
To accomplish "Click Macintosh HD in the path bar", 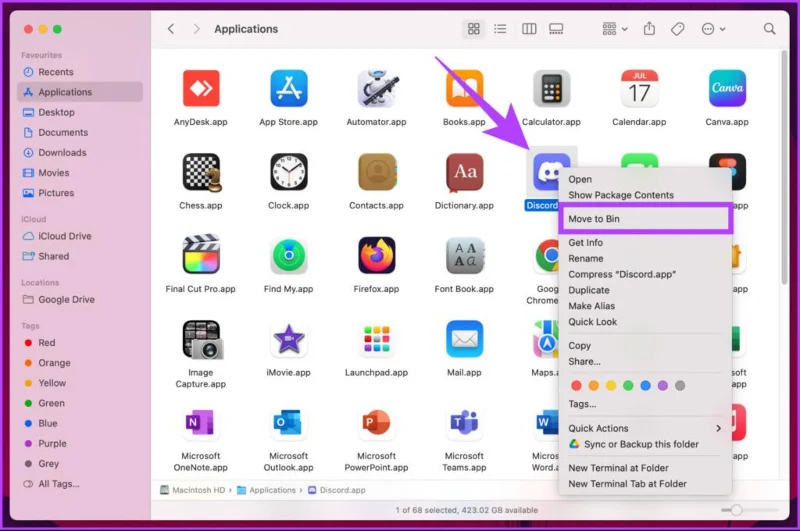I will [193, 490].
